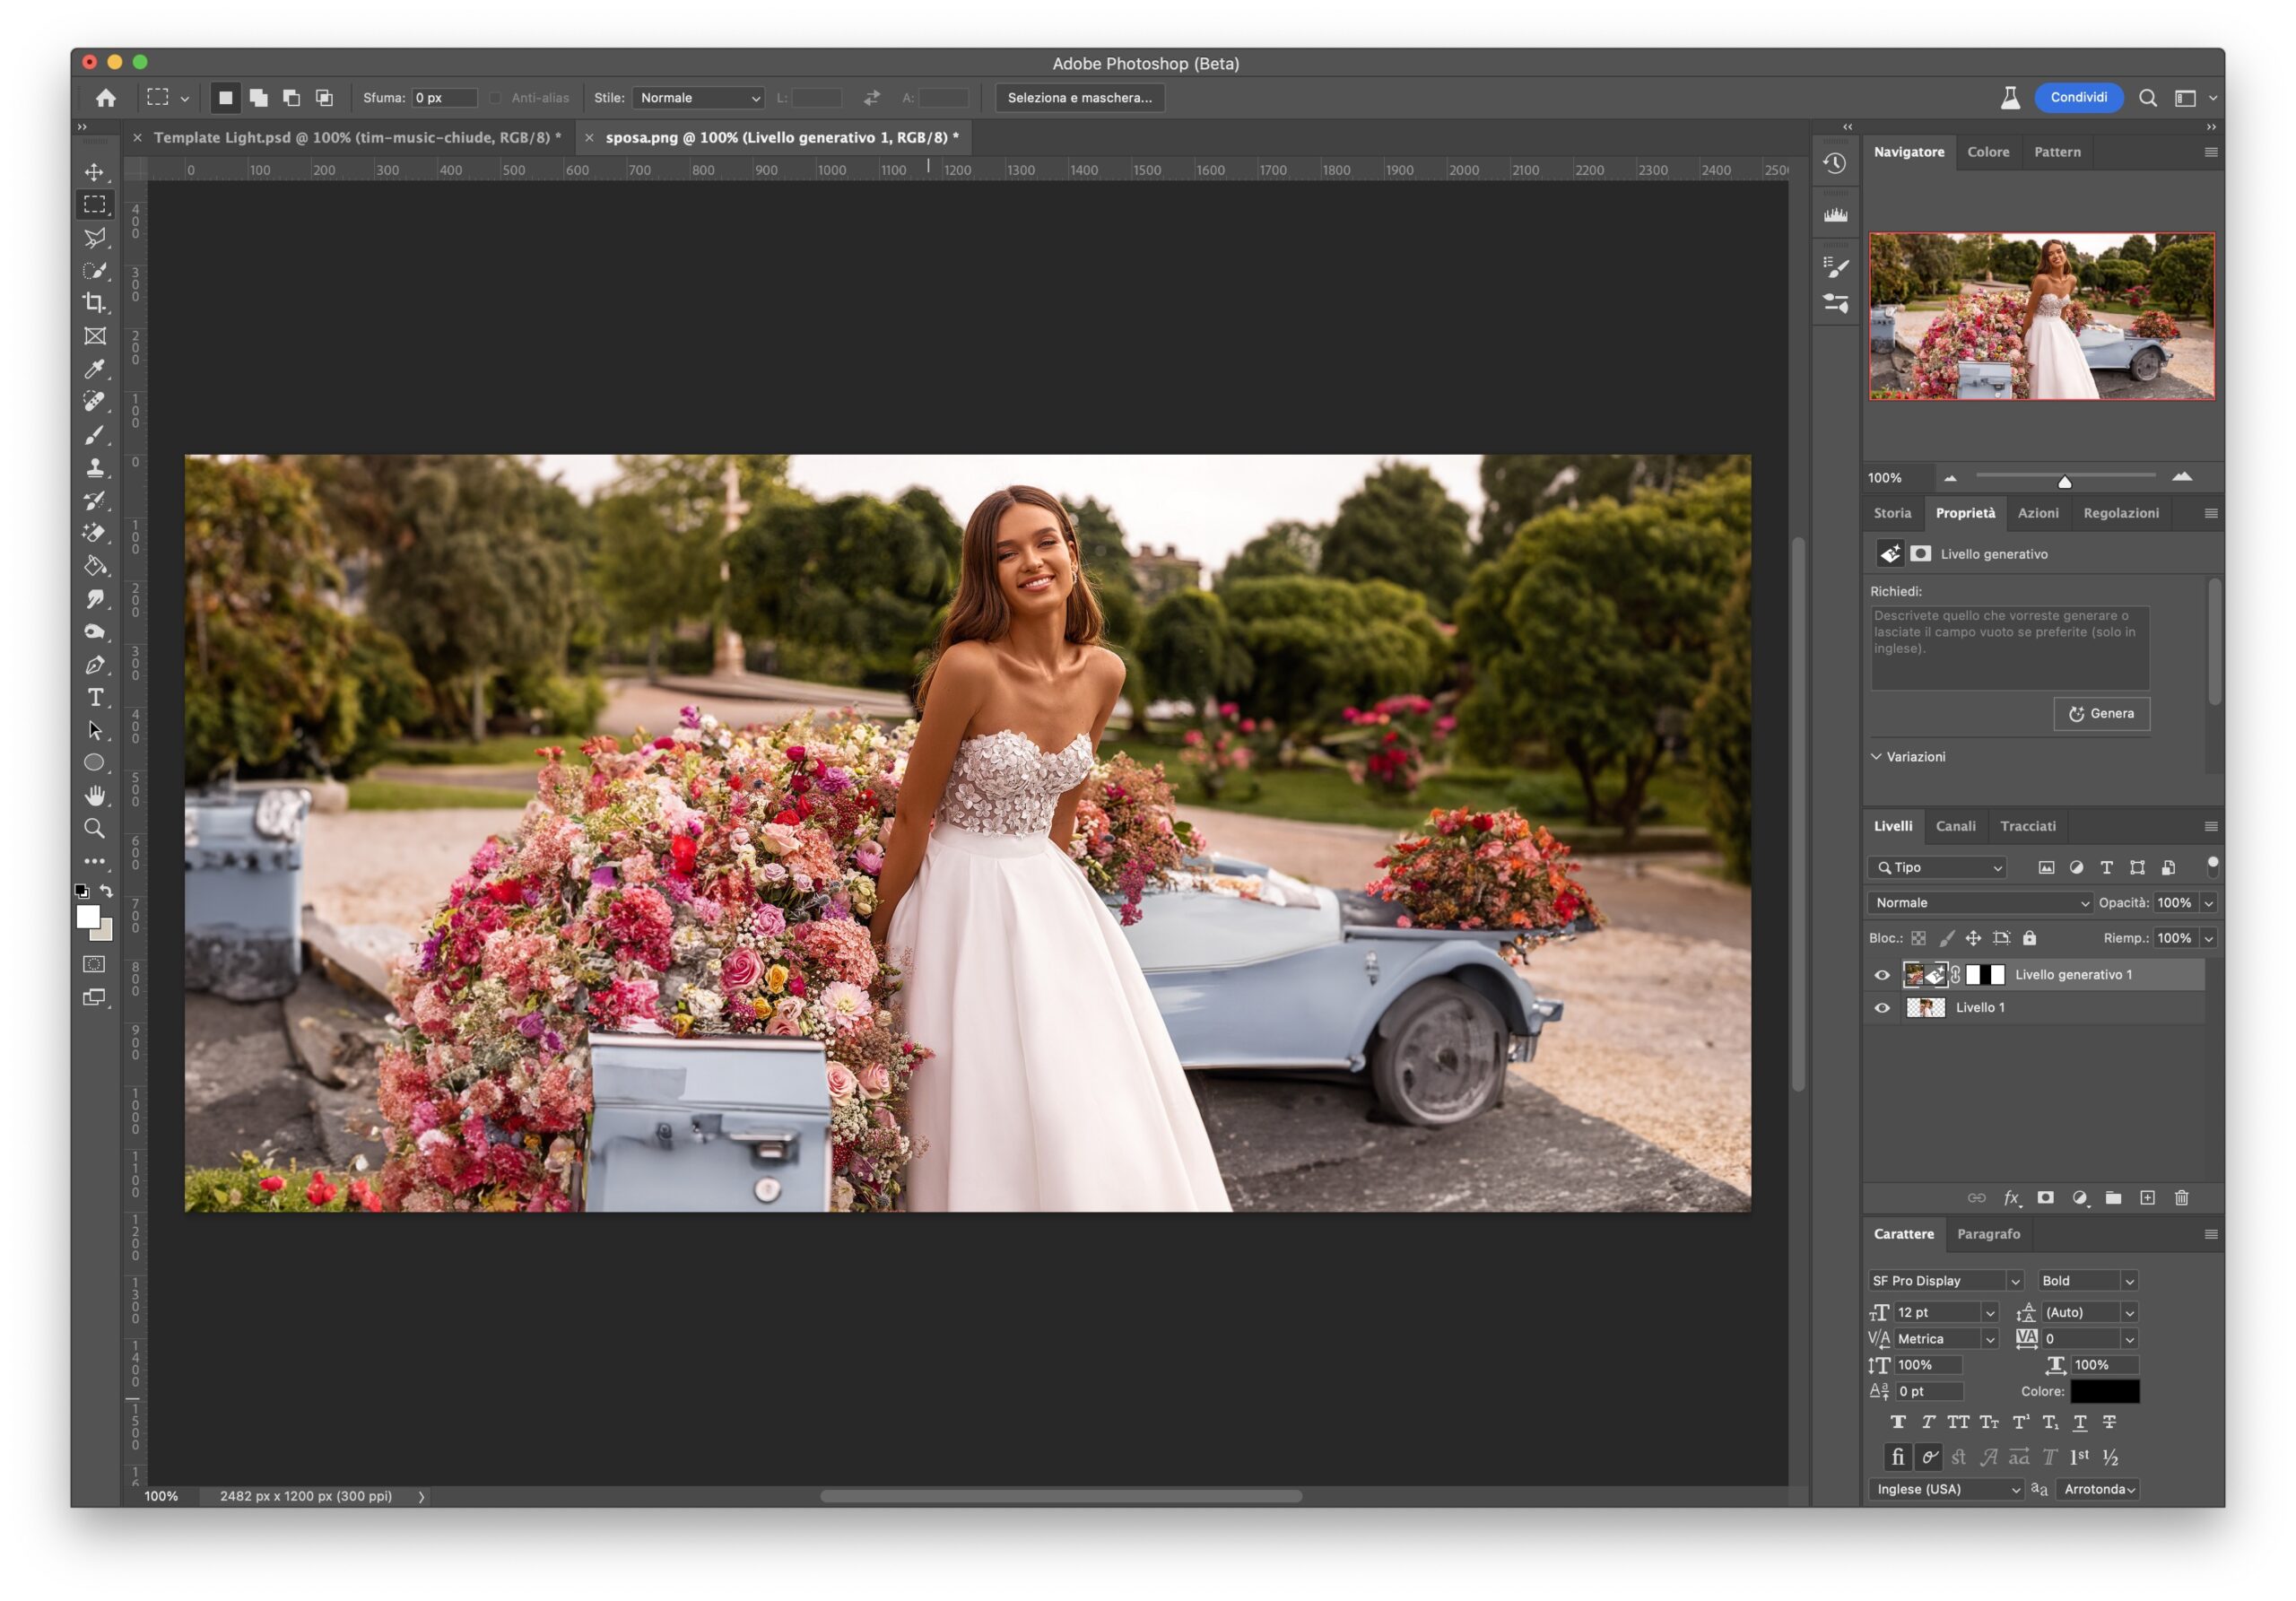Switch to the Canali tab
Screen dimensions: 2296x1601
(x=1955, y=826)
